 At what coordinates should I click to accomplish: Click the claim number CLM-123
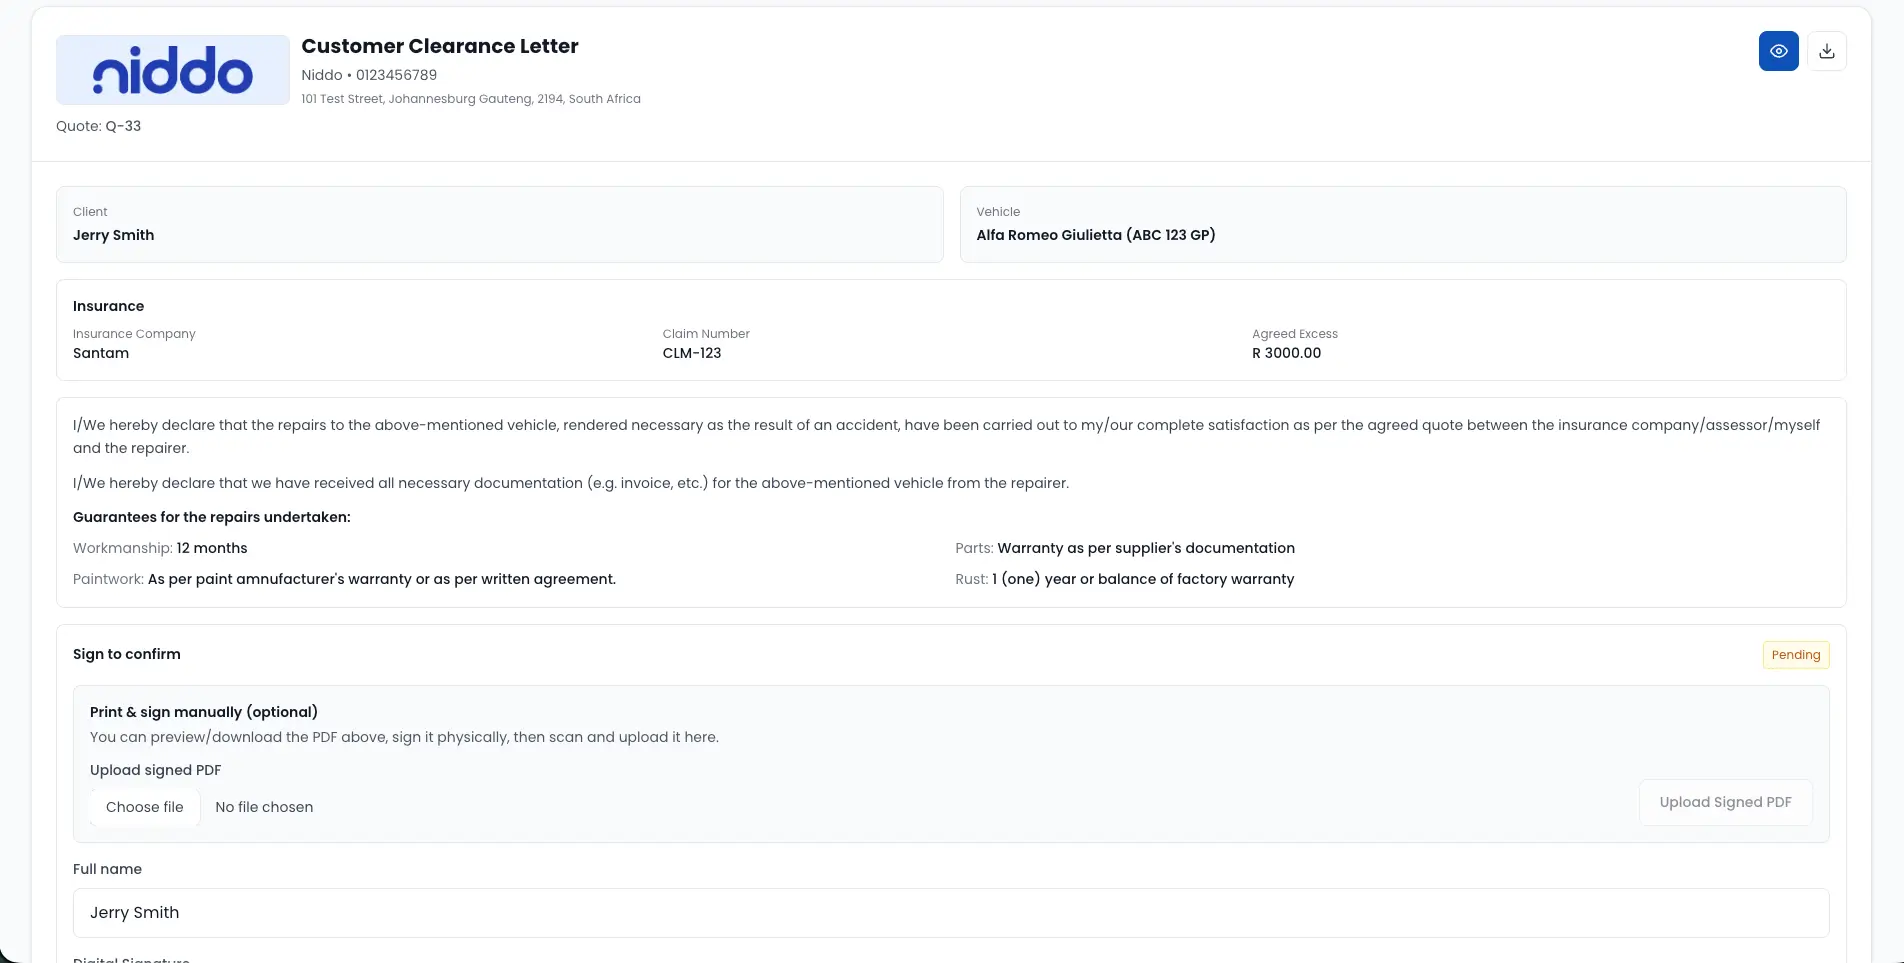point(692,353)
